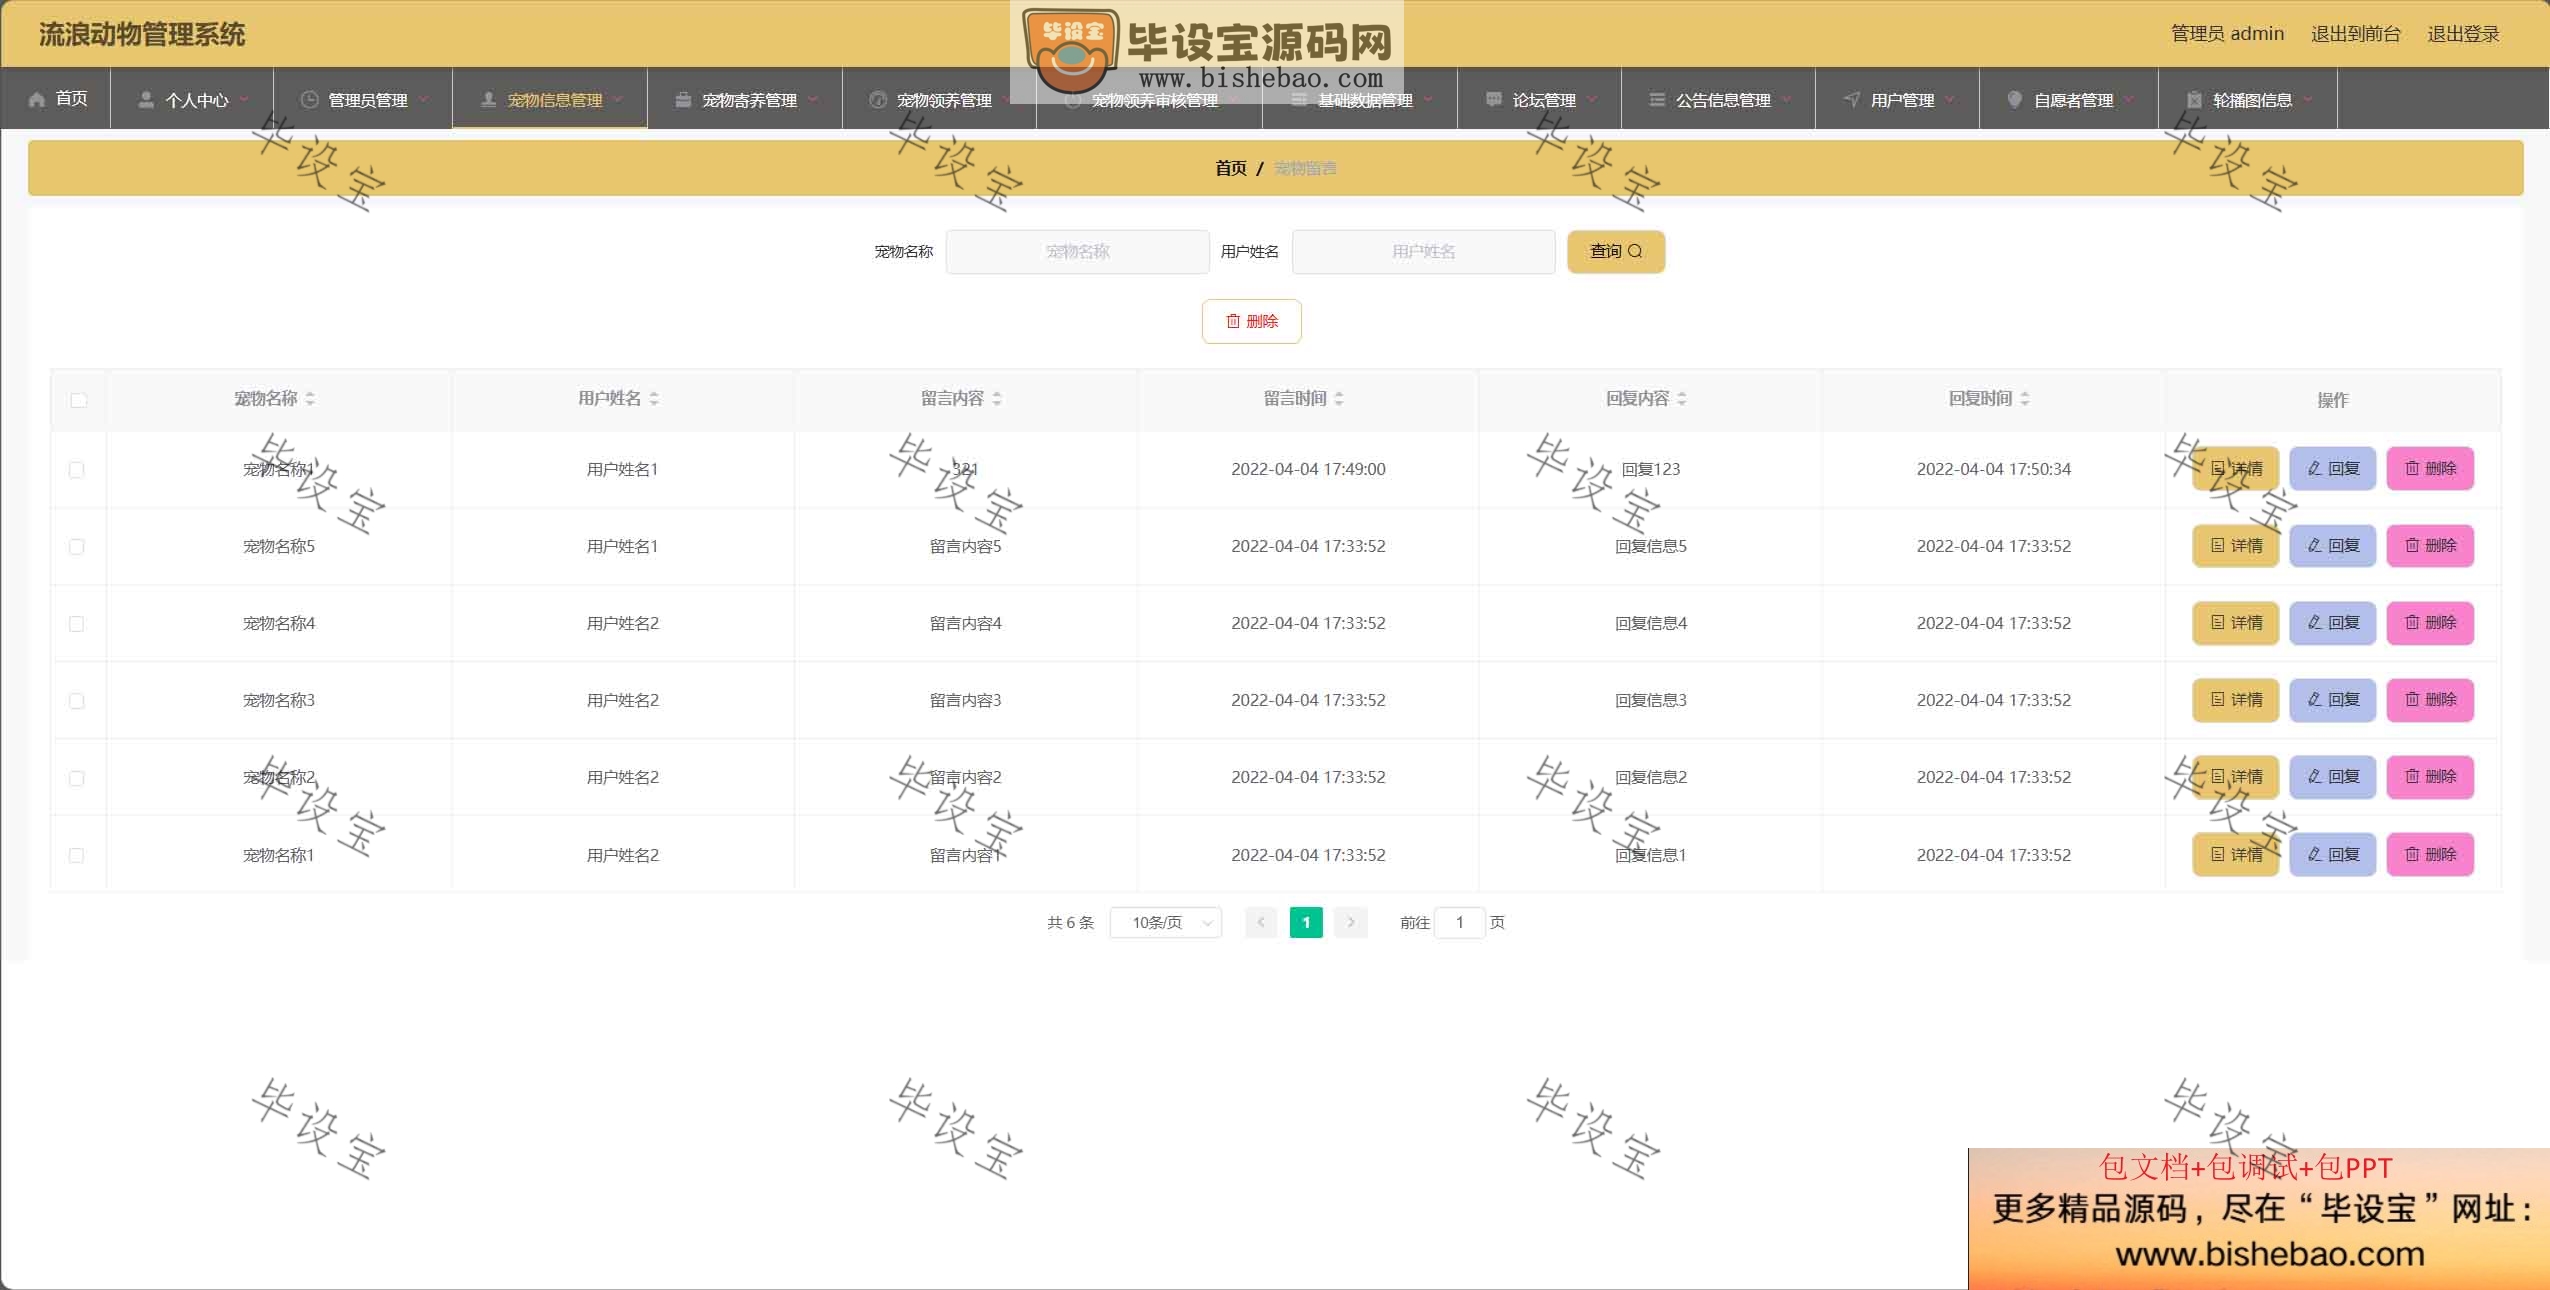This screenshot has height=1290, width=2550.
Task: Click the magnifier icon in 查询 button
Action: pyautogui.click(x=1635, y=251)
